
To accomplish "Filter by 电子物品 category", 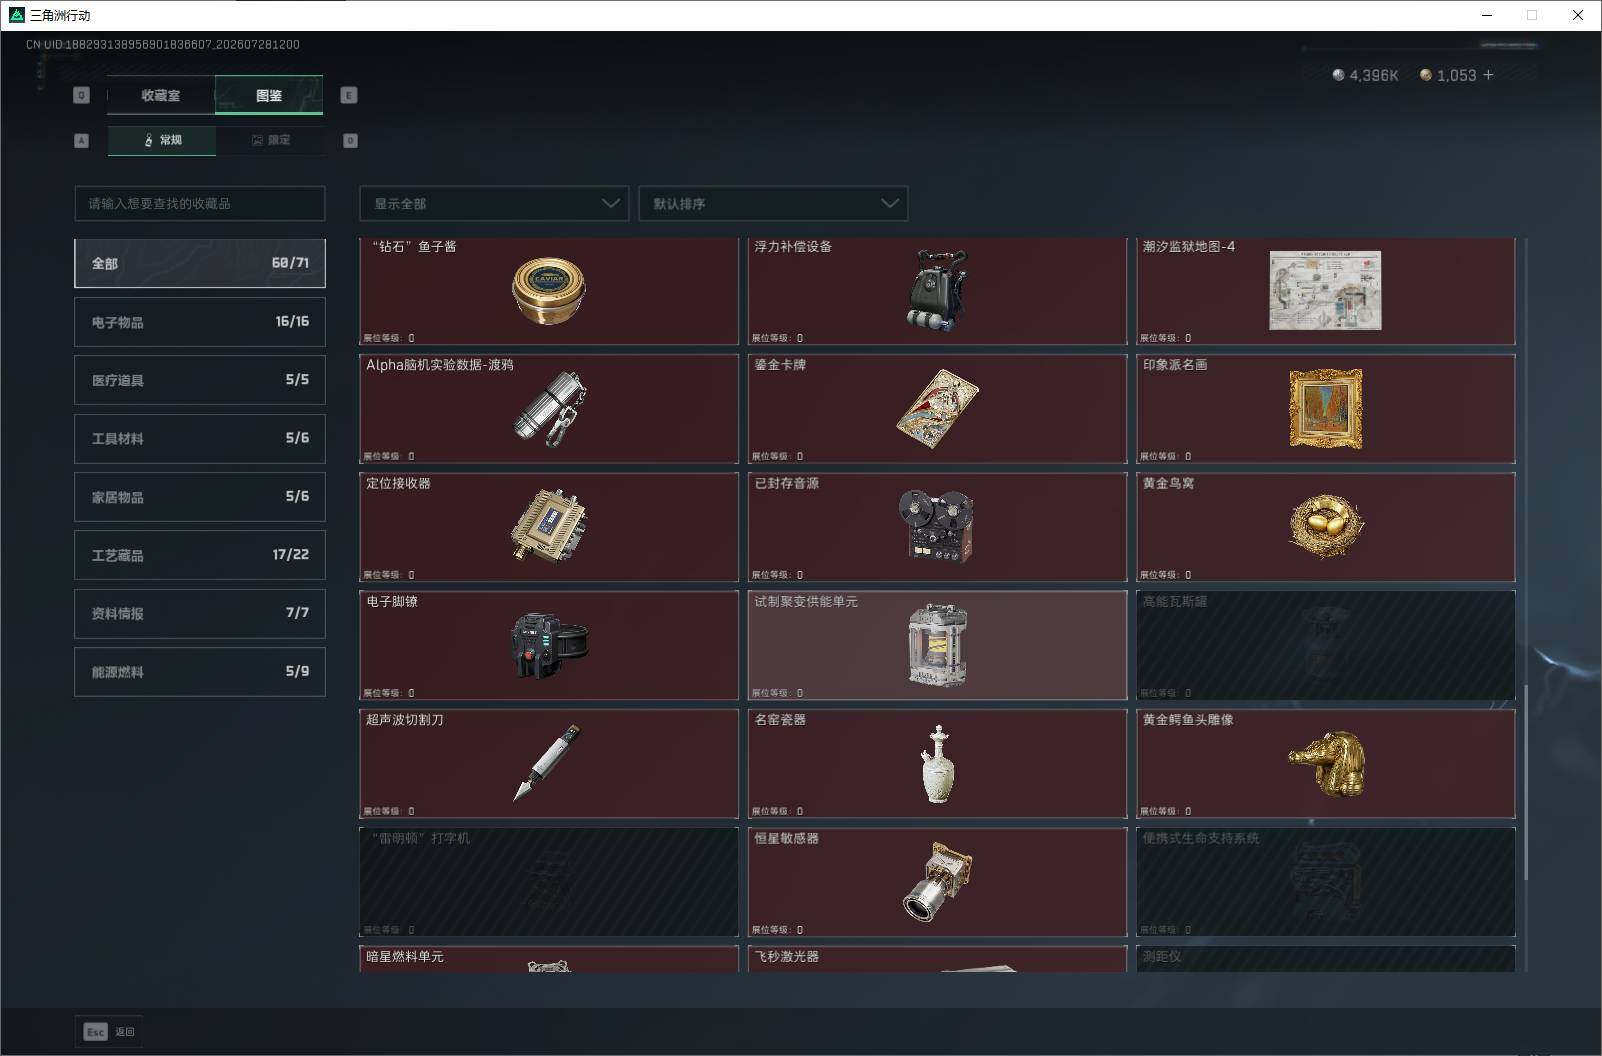I will point(200,322).
